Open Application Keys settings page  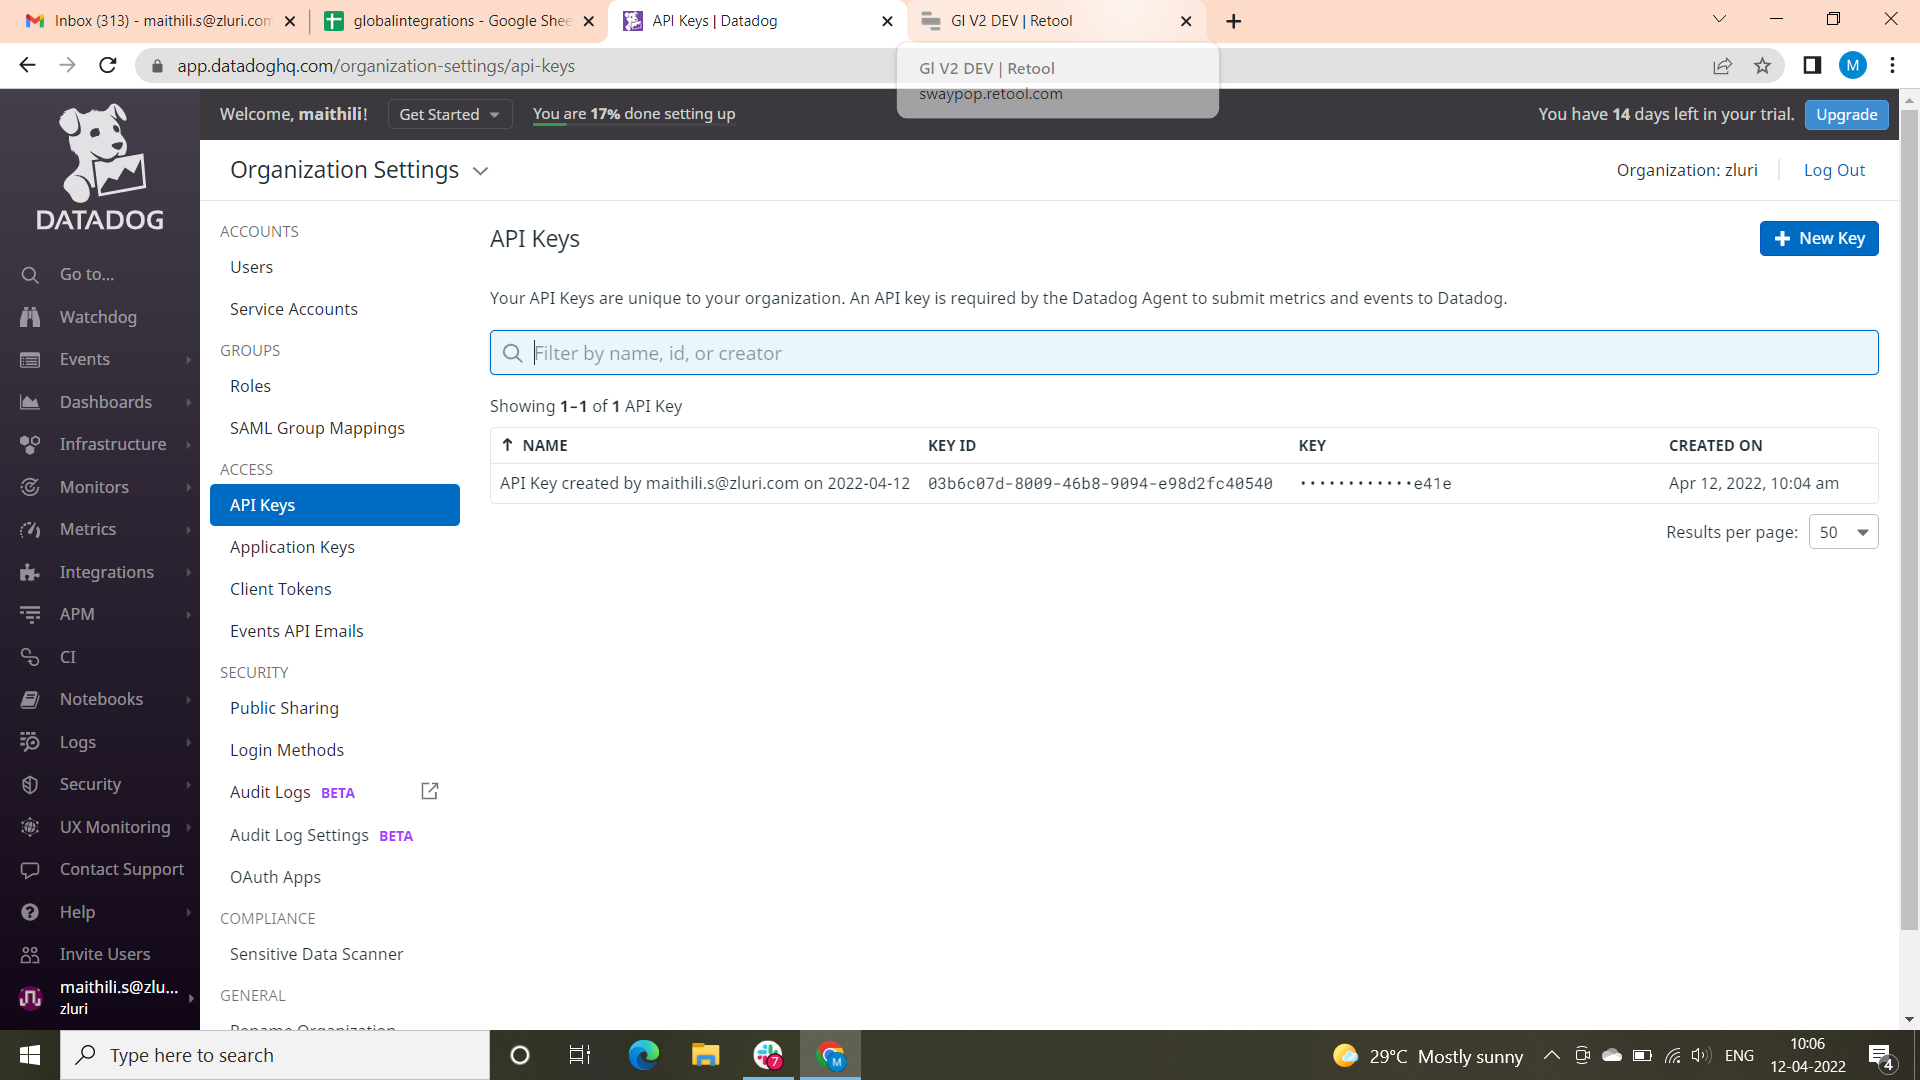(x=292, y=547)
